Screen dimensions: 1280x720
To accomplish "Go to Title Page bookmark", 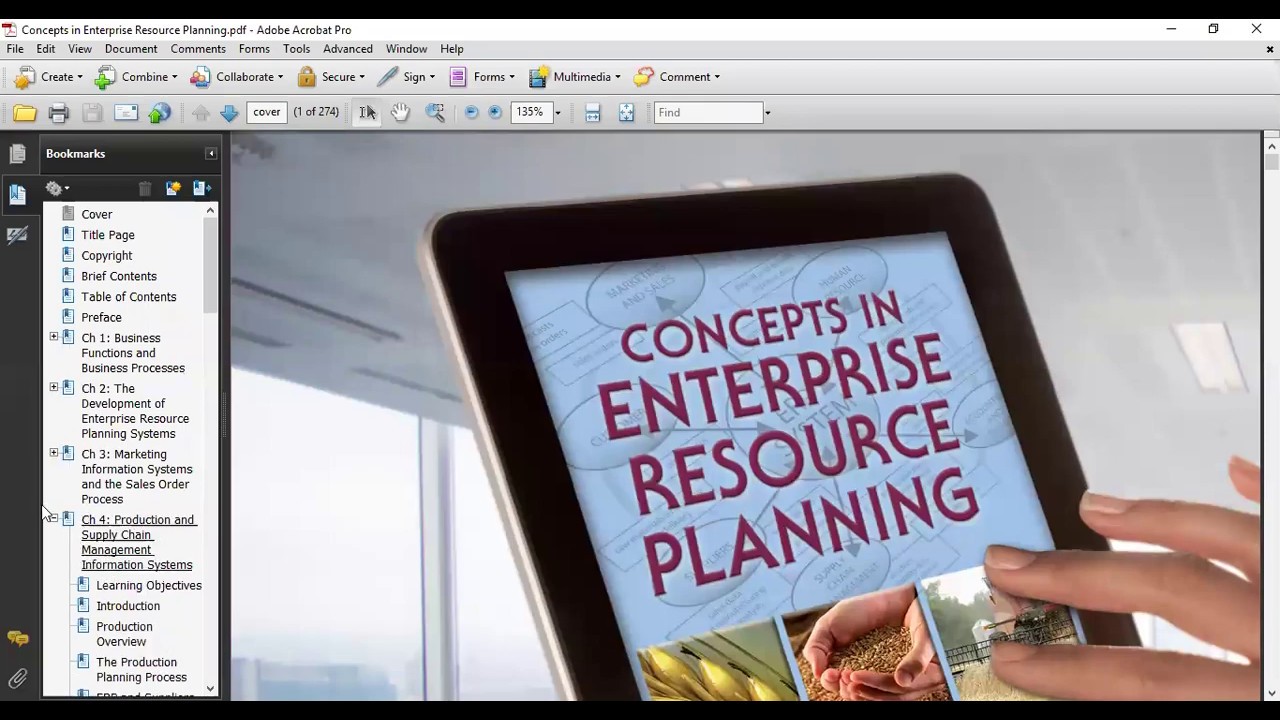I will tap(108, 235).
